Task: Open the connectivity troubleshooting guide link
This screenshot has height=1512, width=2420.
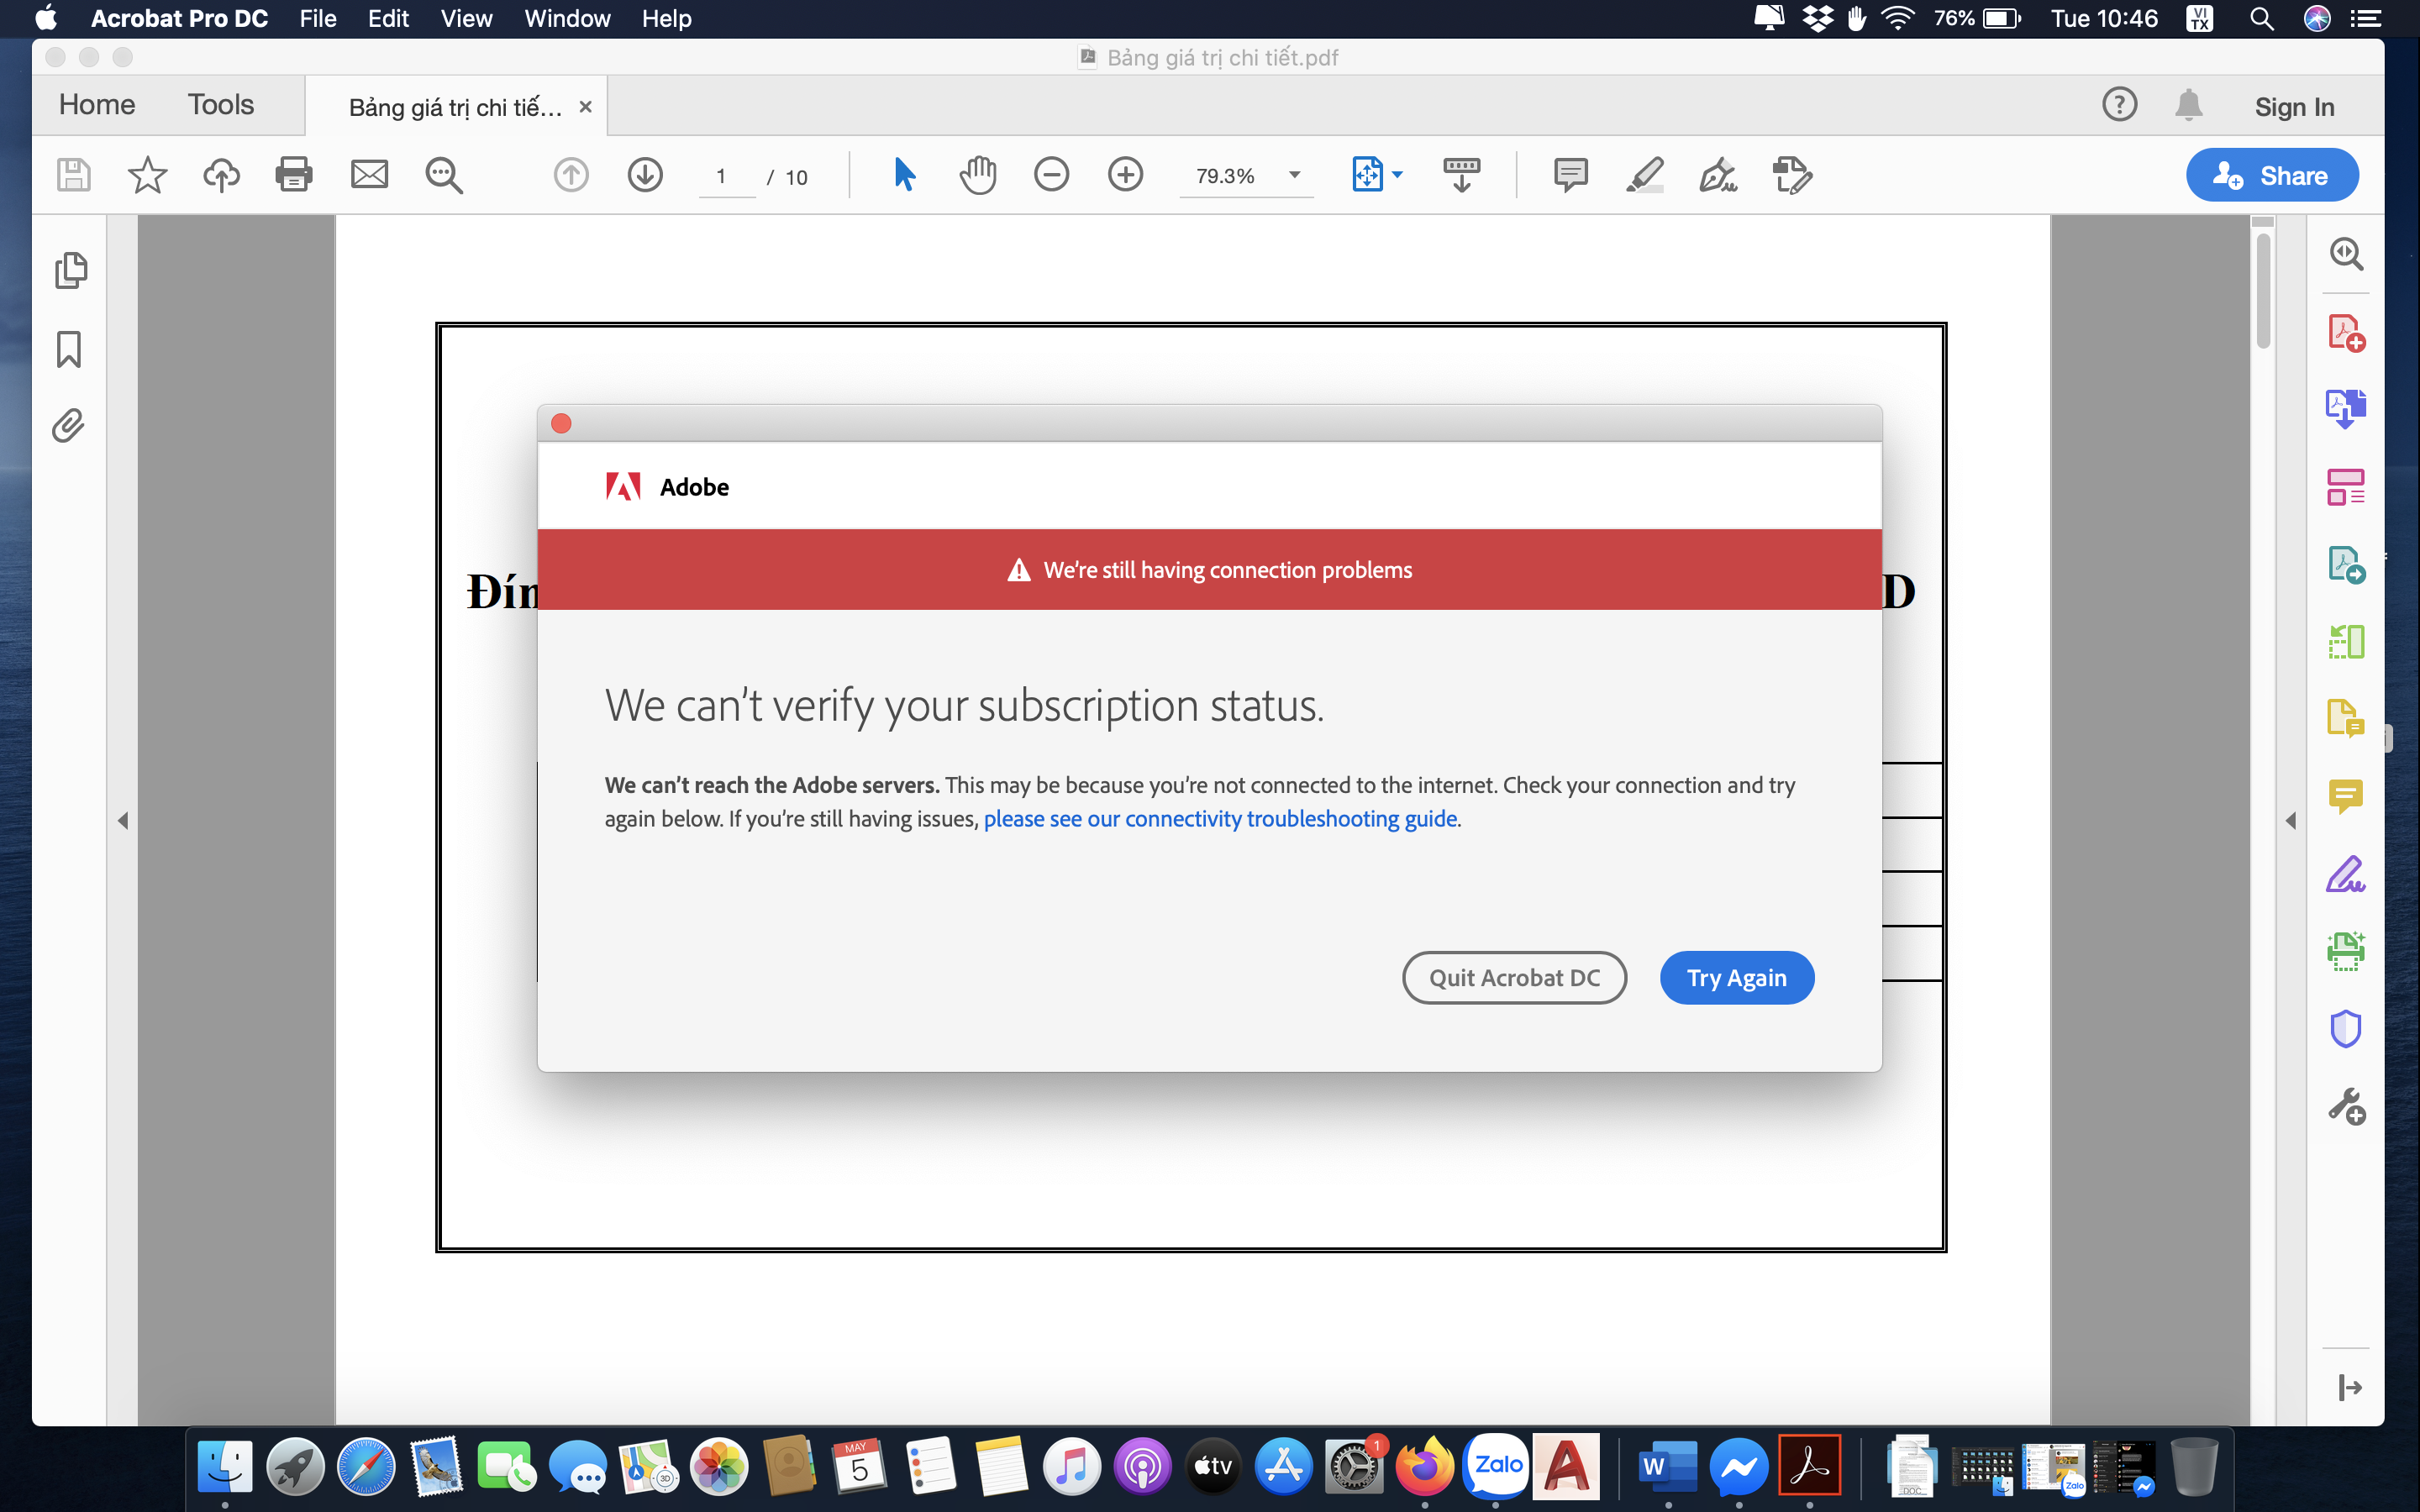Action: pos(1220,818)
